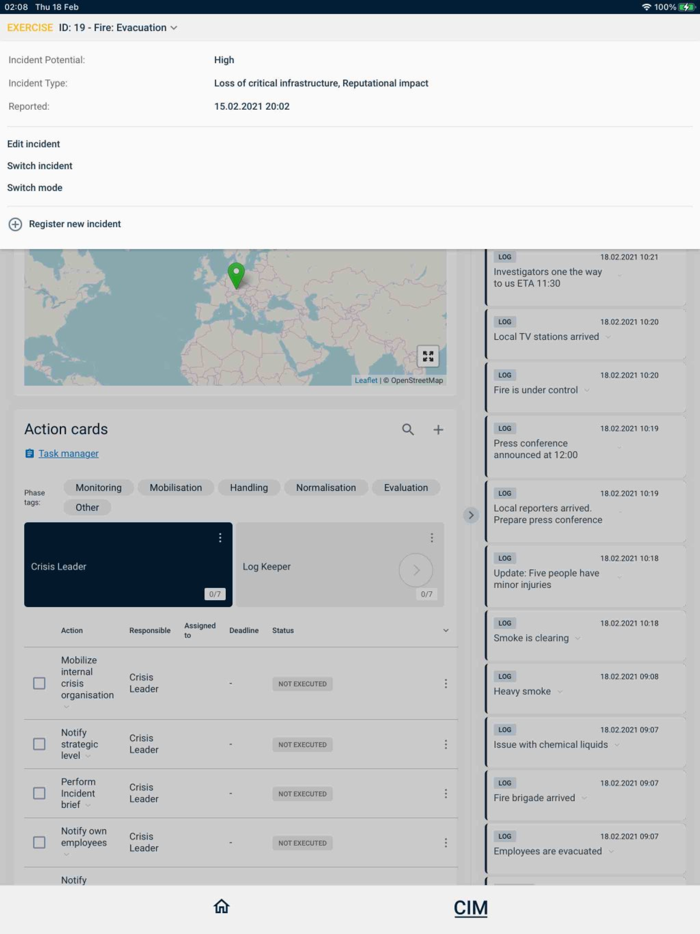The width and height of the screenshot is (700, 934).
Task: Expand Notify strategic level details chevron
Action: 88,756
